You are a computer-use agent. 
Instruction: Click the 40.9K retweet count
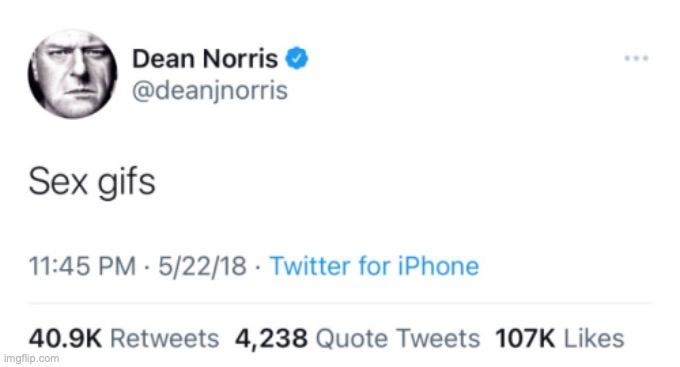pos(65,338)
